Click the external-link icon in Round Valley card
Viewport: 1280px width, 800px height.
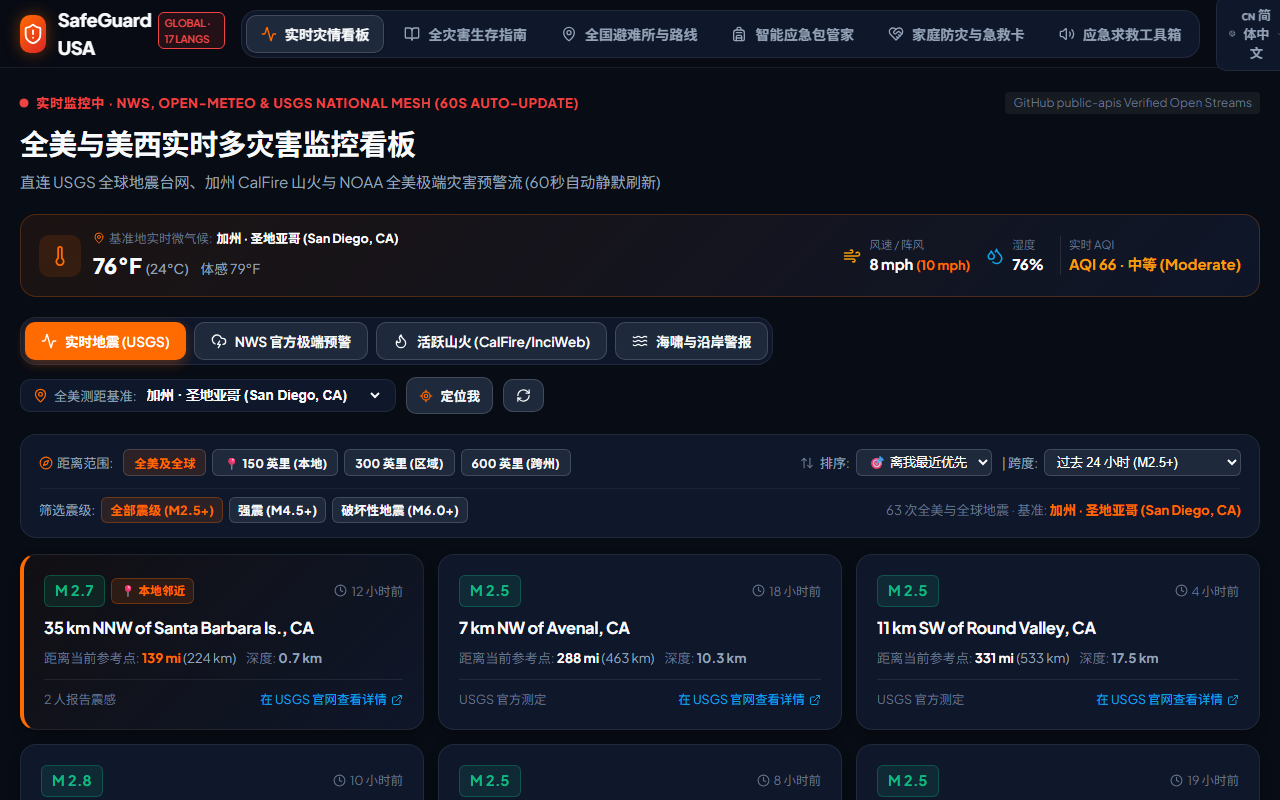(x=1233, y=700)
